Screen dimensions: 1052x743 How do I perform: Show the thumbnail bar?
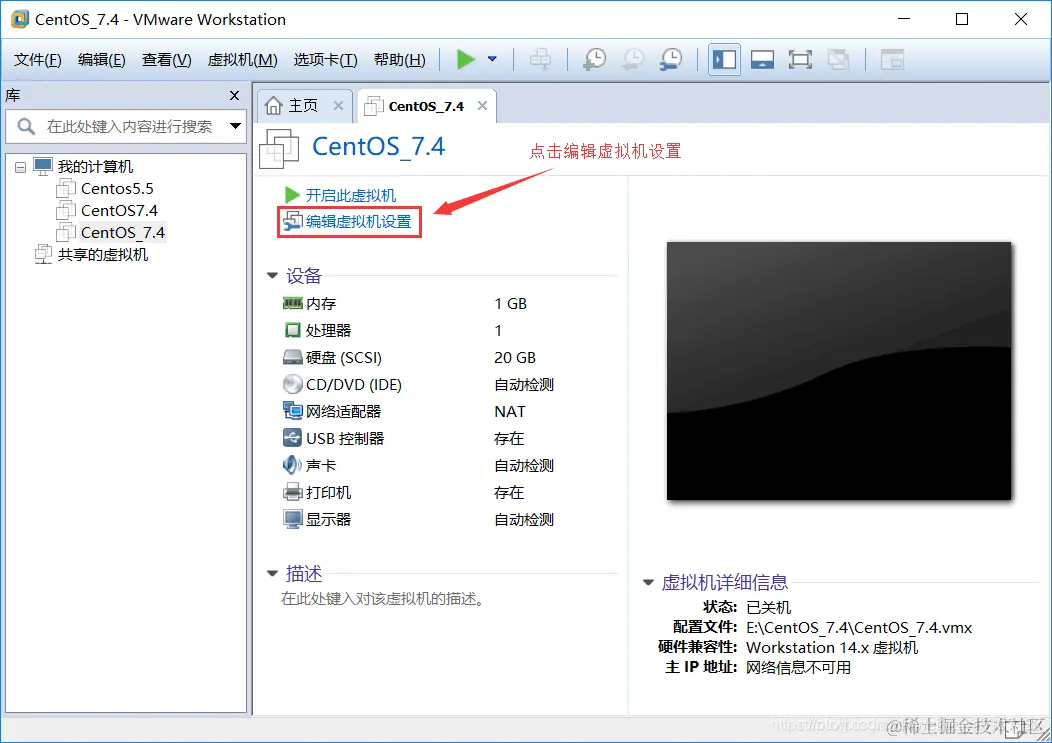point(762,59)
